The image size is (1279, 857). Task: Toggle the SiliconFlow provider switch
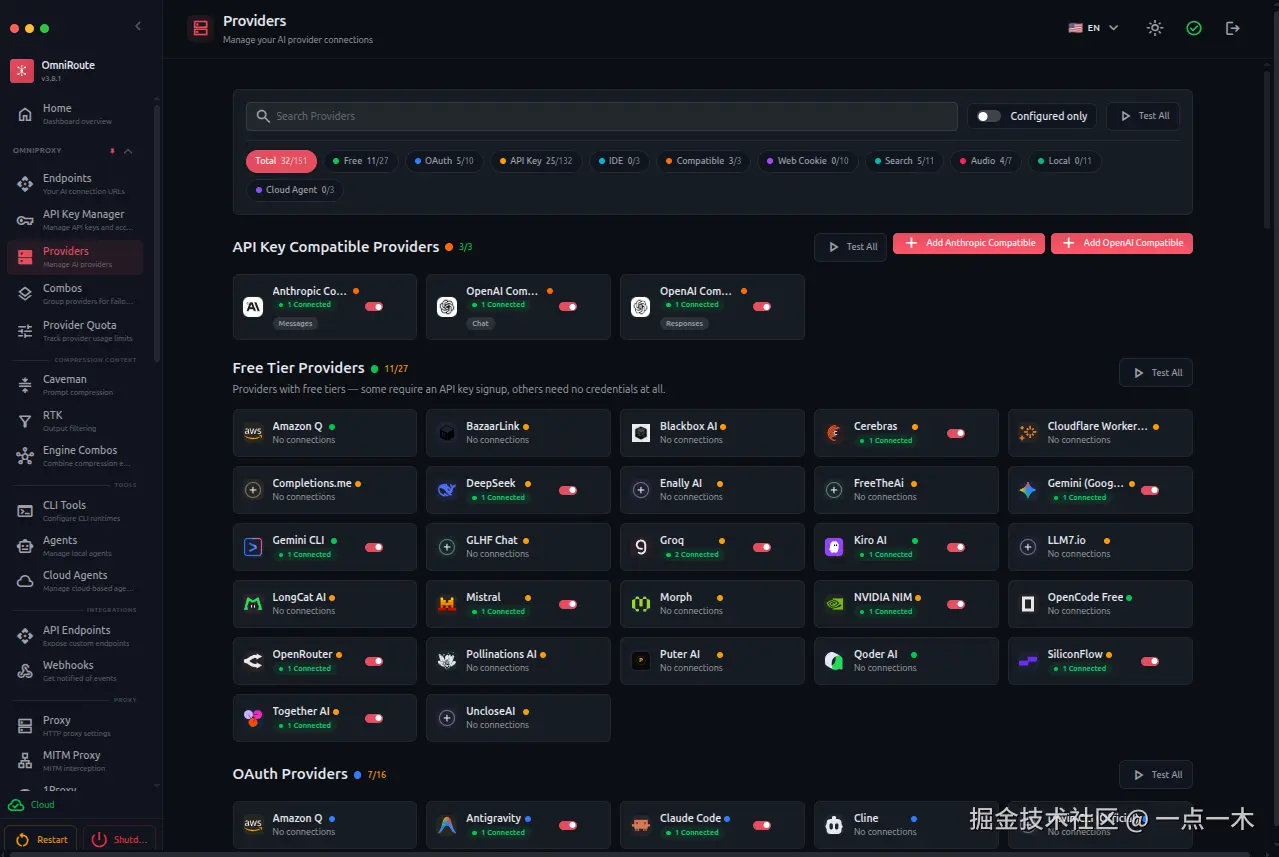(1150, 662)
